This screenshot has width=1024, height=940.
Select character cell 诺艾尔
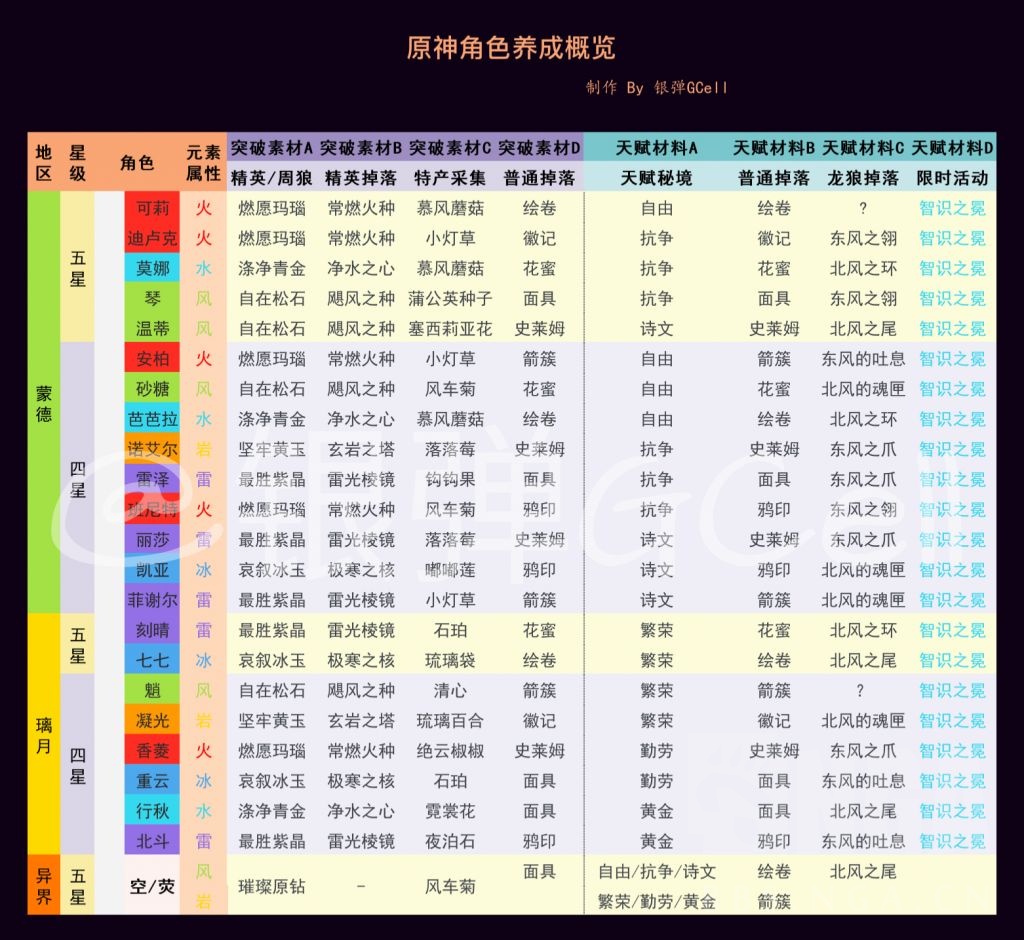152,449
